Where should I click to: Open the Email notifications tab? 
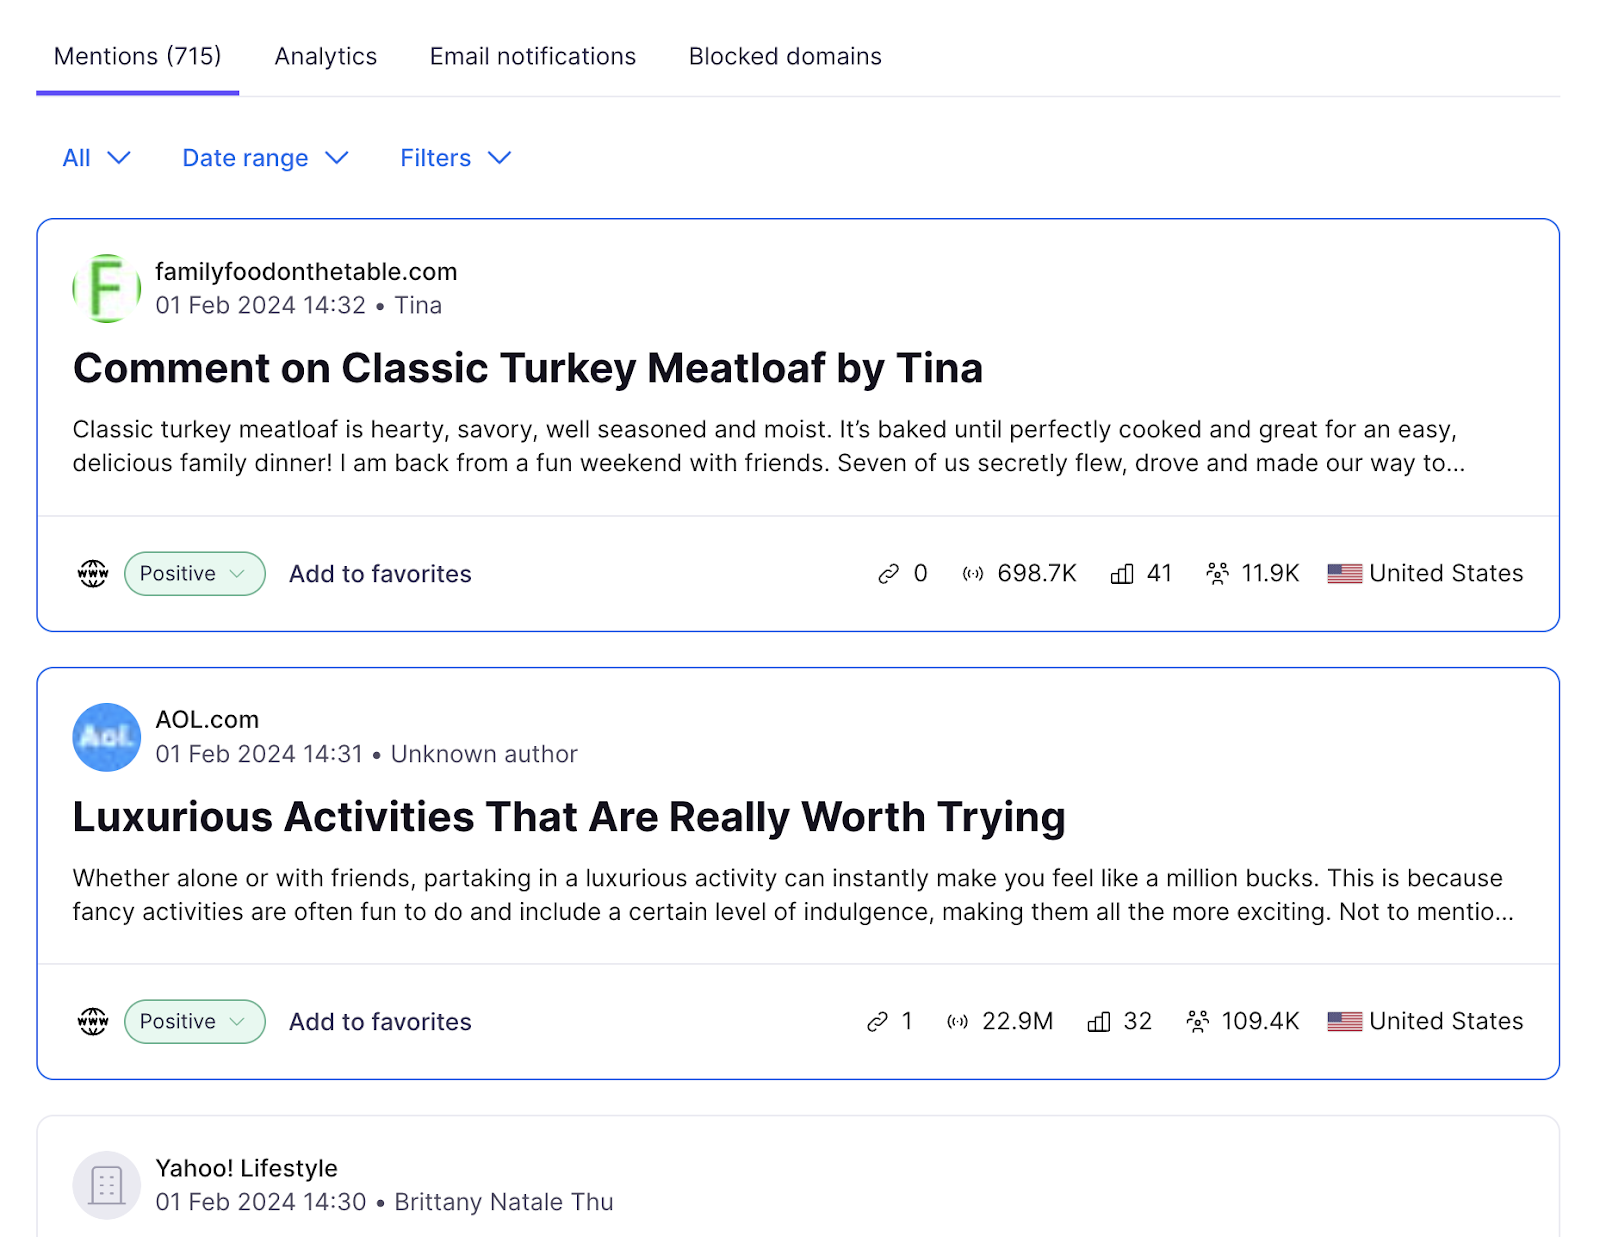tap(532, 56)
